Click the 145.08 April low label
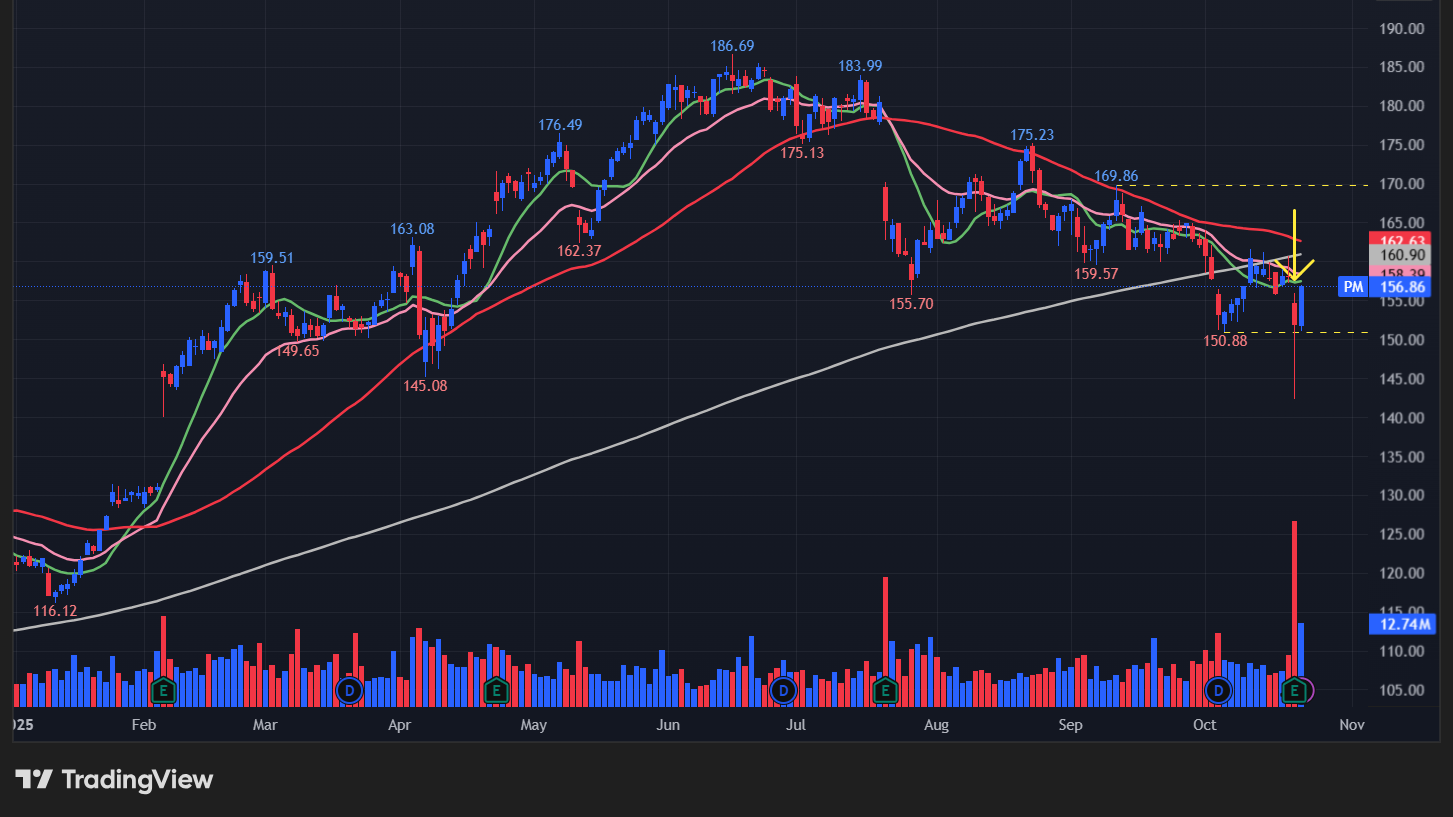 (425, 385)
